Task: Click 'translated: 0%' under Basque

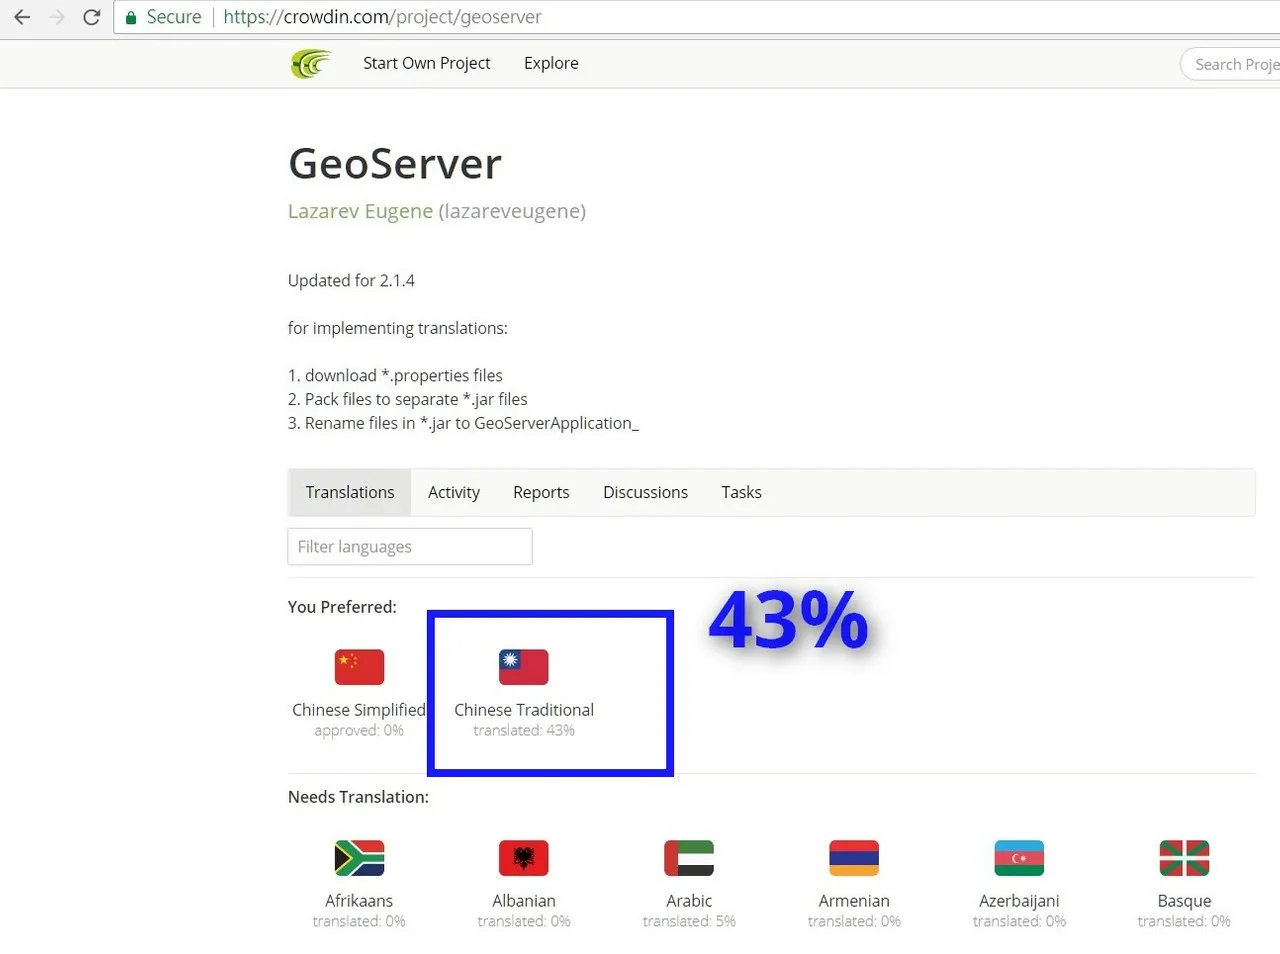Action: [x=1184, y=922]
